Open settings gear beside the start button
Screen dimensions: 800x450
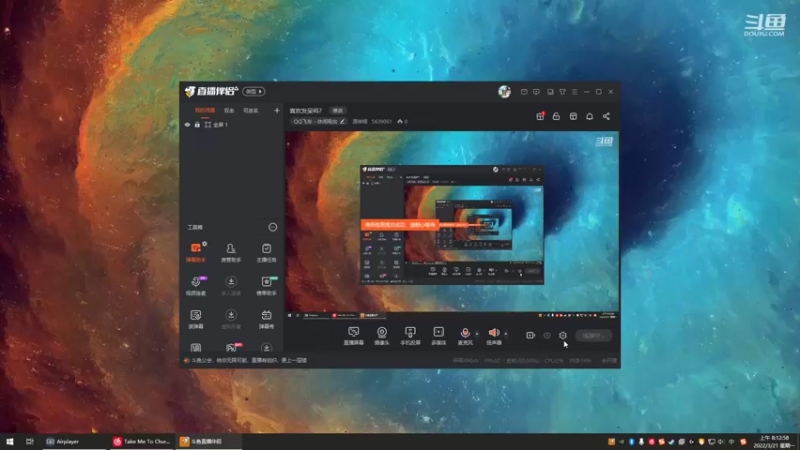pyautogui.click(x=563, y=335)
